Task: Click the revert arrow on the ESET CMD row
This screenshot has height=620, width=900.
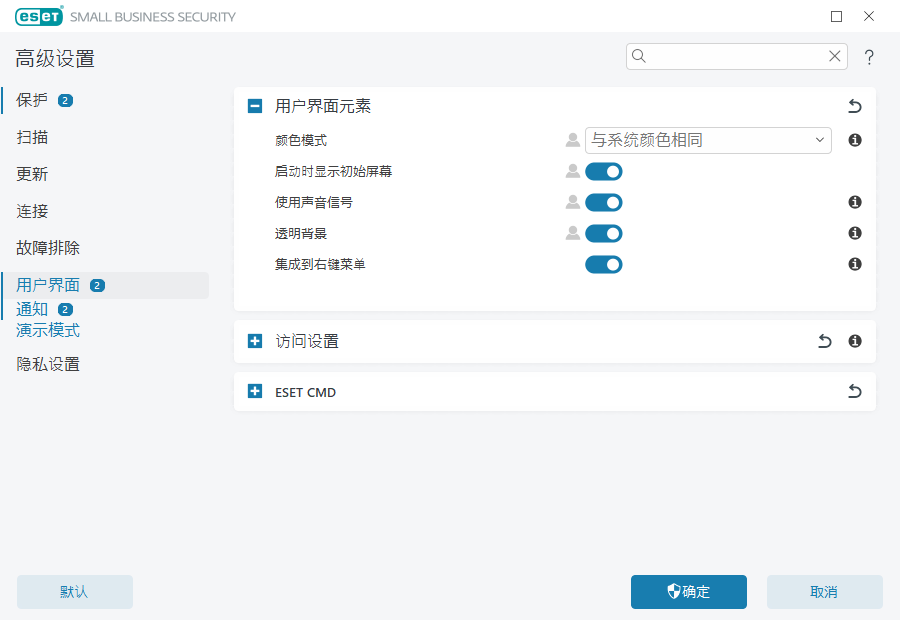Action: point(854,391)
